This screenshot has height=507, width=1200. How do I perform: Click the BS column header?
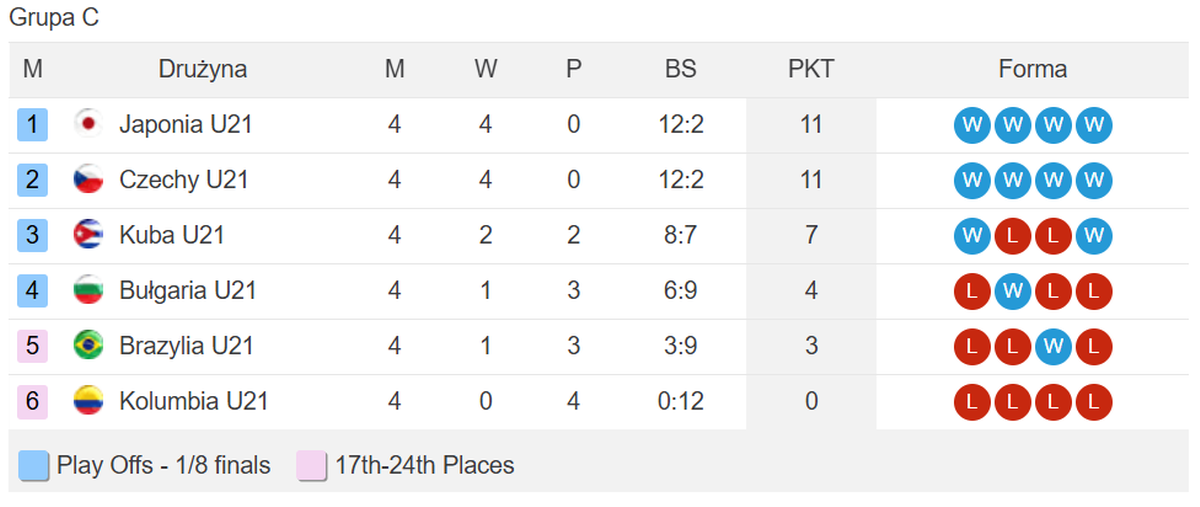[x=680, y=70]
